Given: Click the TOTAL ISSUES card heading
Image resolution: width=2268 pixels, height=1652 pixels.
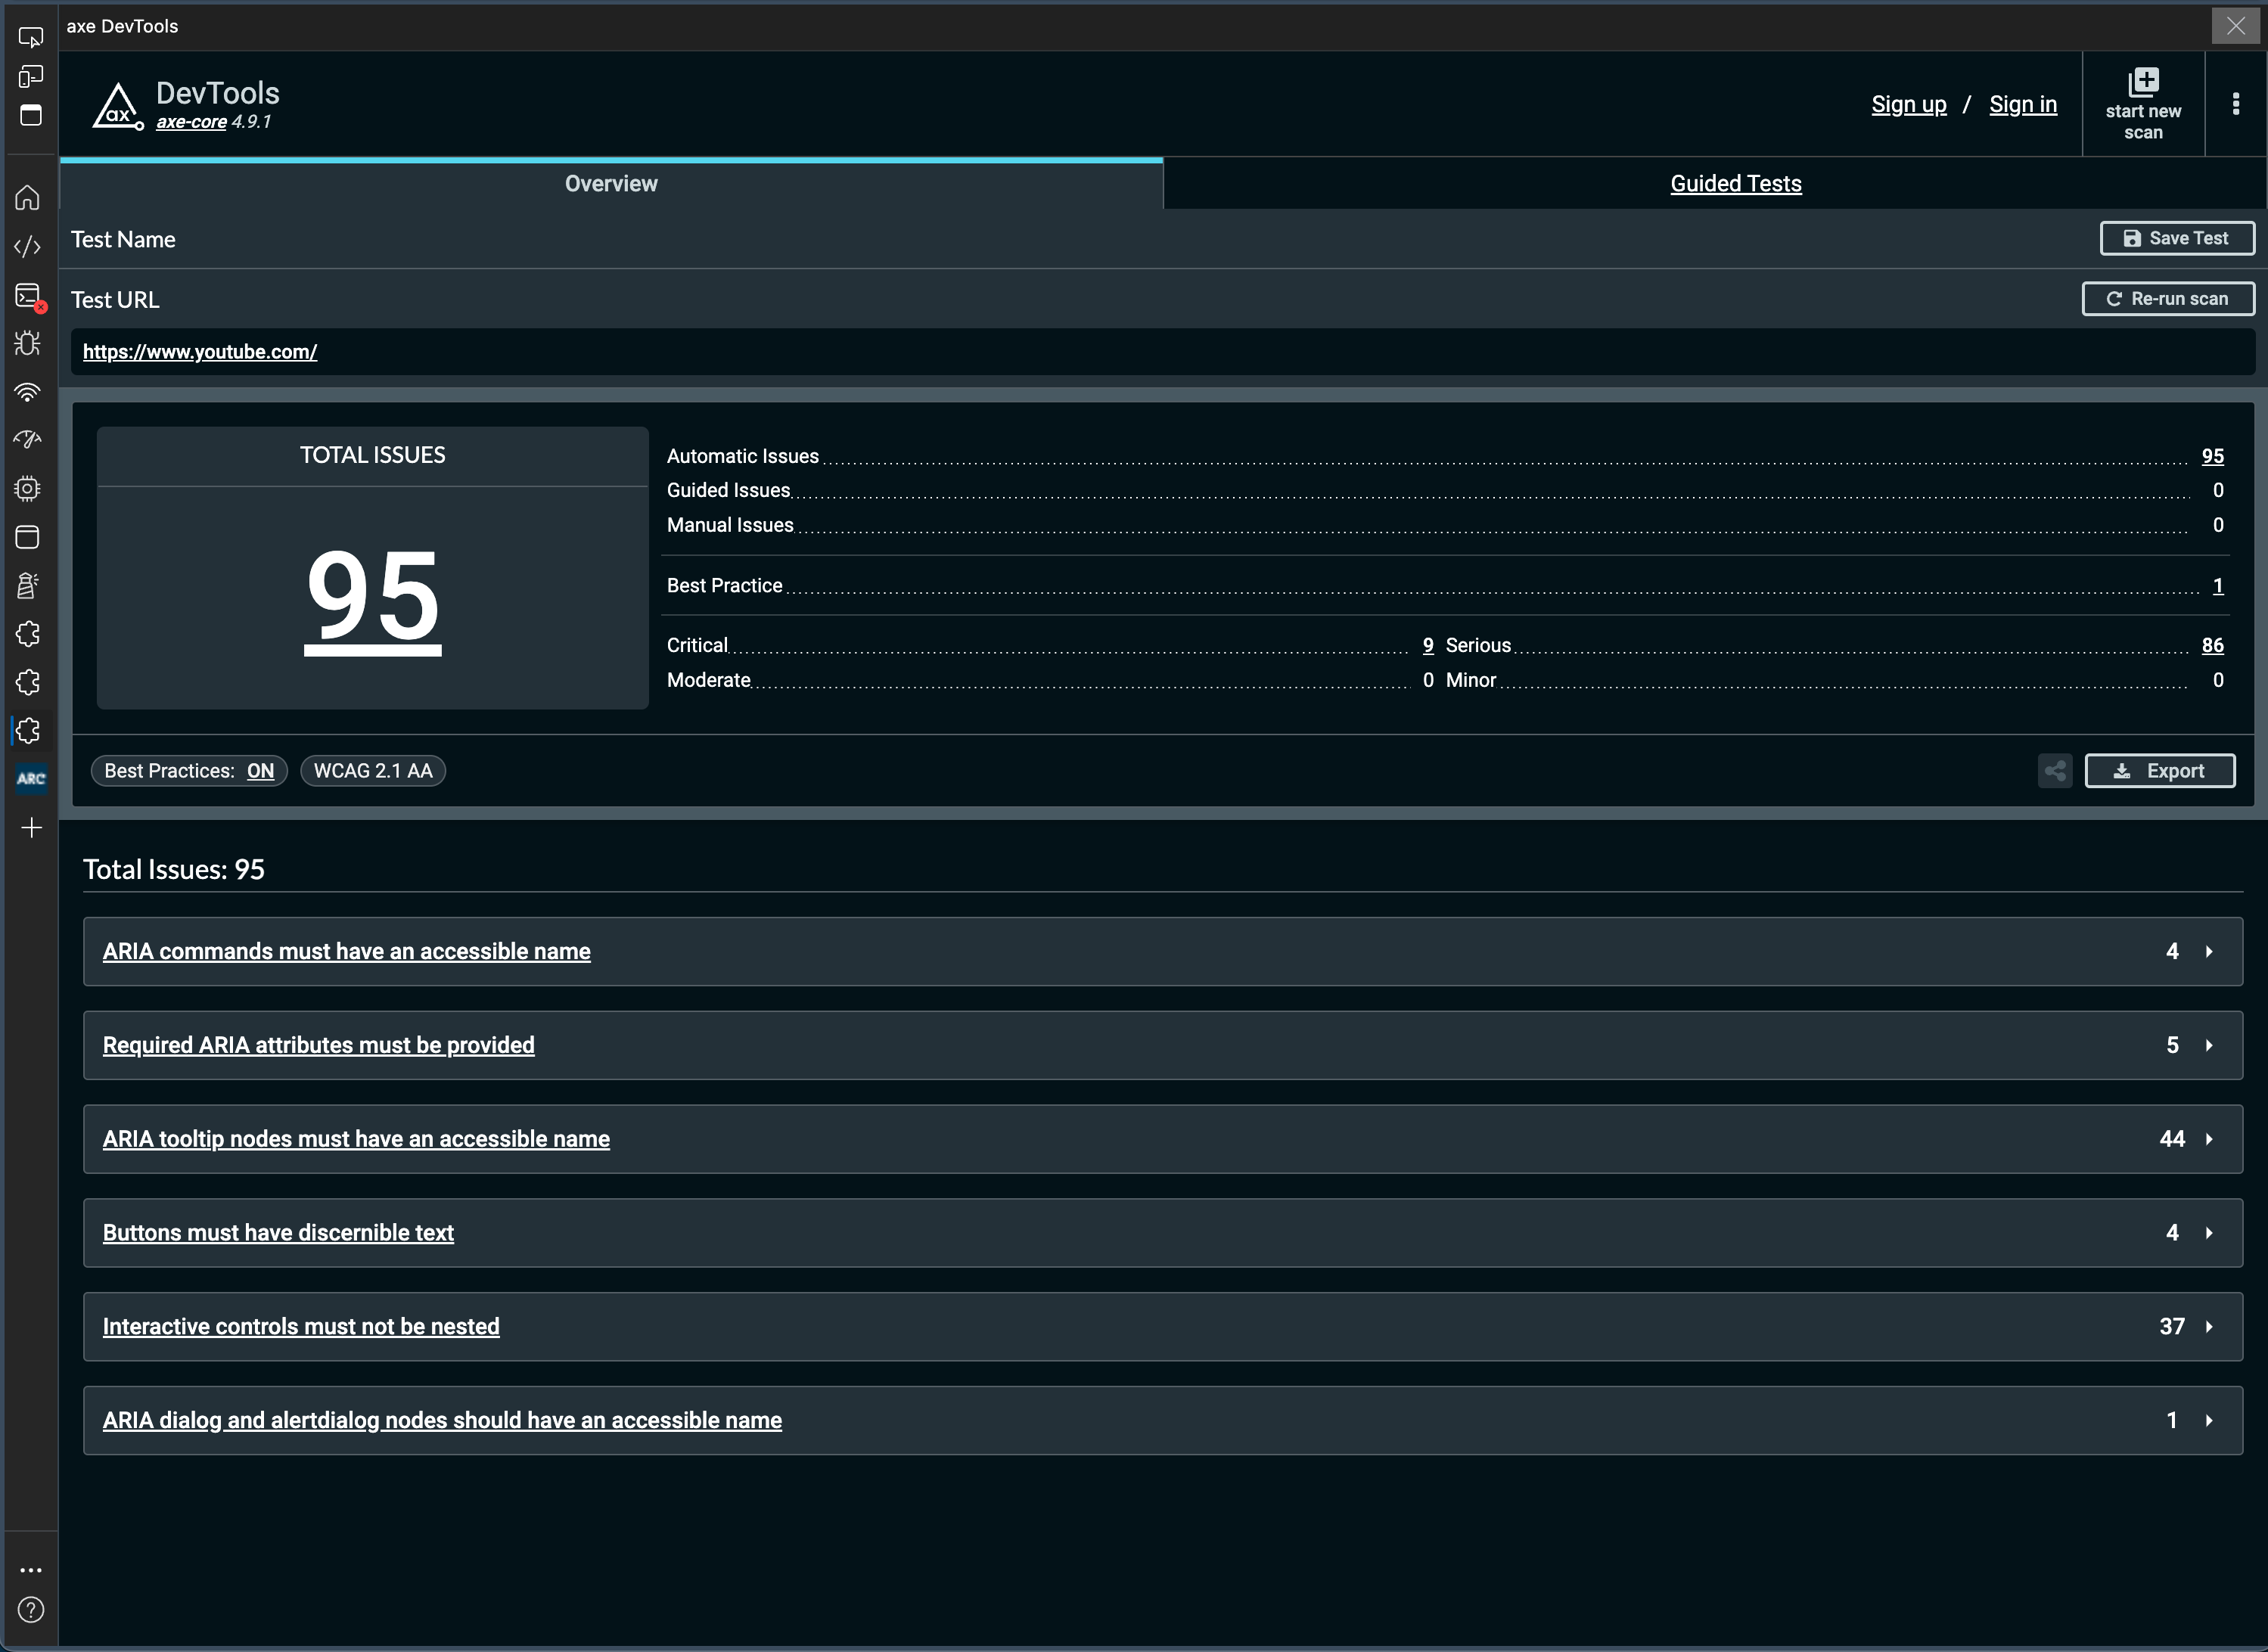Looking at the screenshot, I should pos(373,456).
